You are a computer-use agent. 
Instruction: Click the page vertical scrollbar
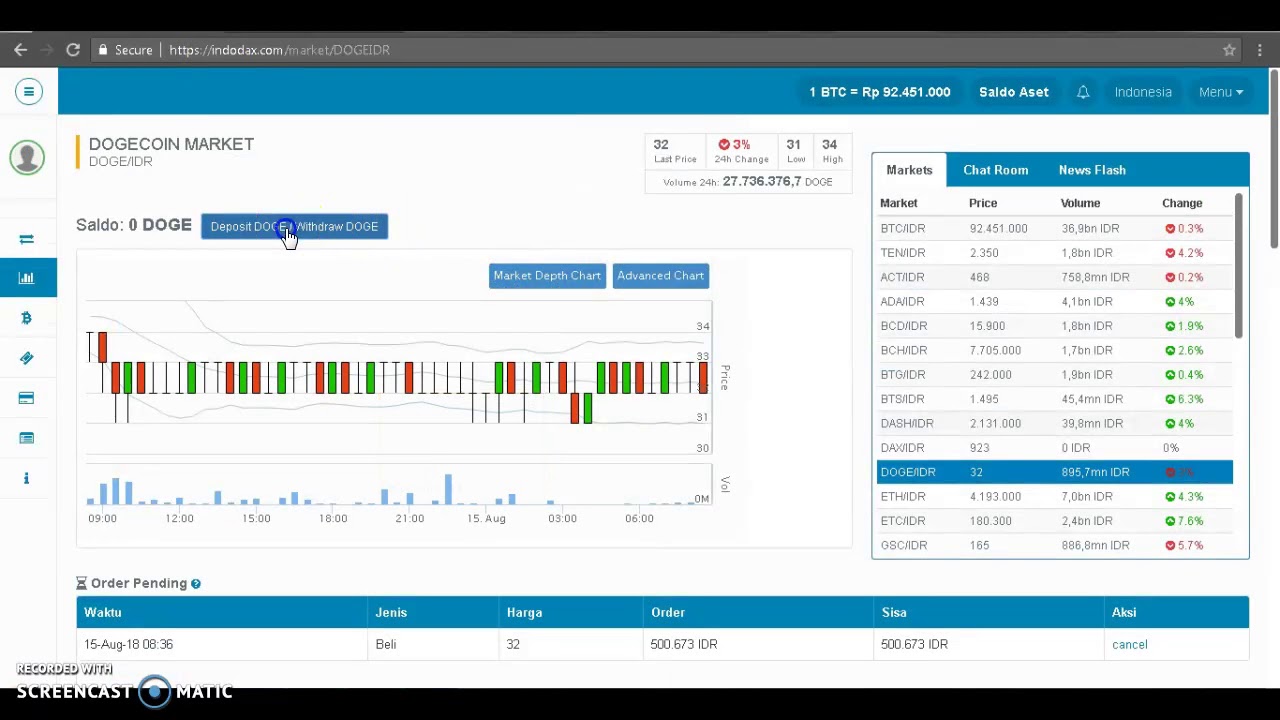(1273, 160)
